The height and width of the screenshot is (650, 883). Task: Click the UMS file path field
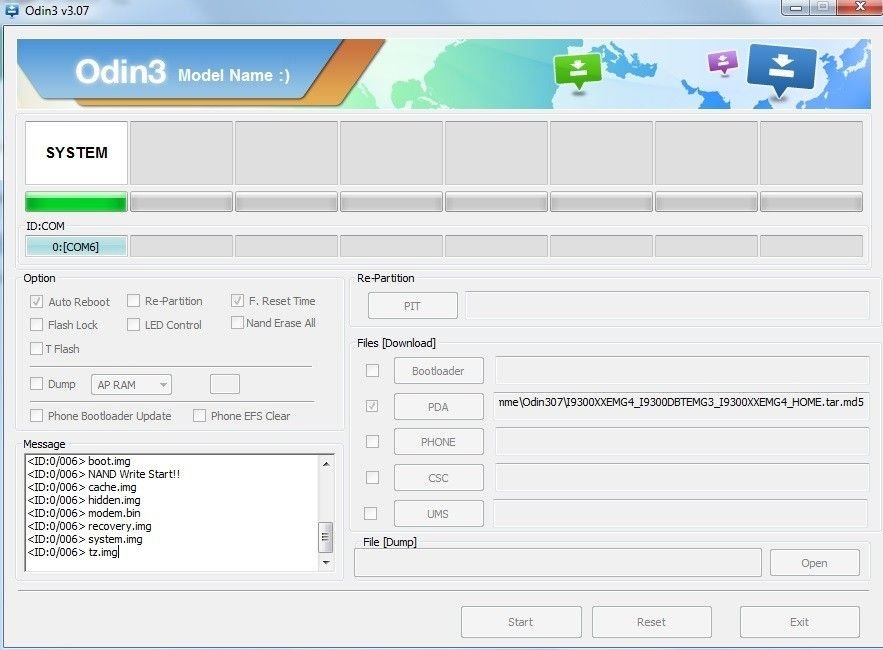[x=681, y=514]
